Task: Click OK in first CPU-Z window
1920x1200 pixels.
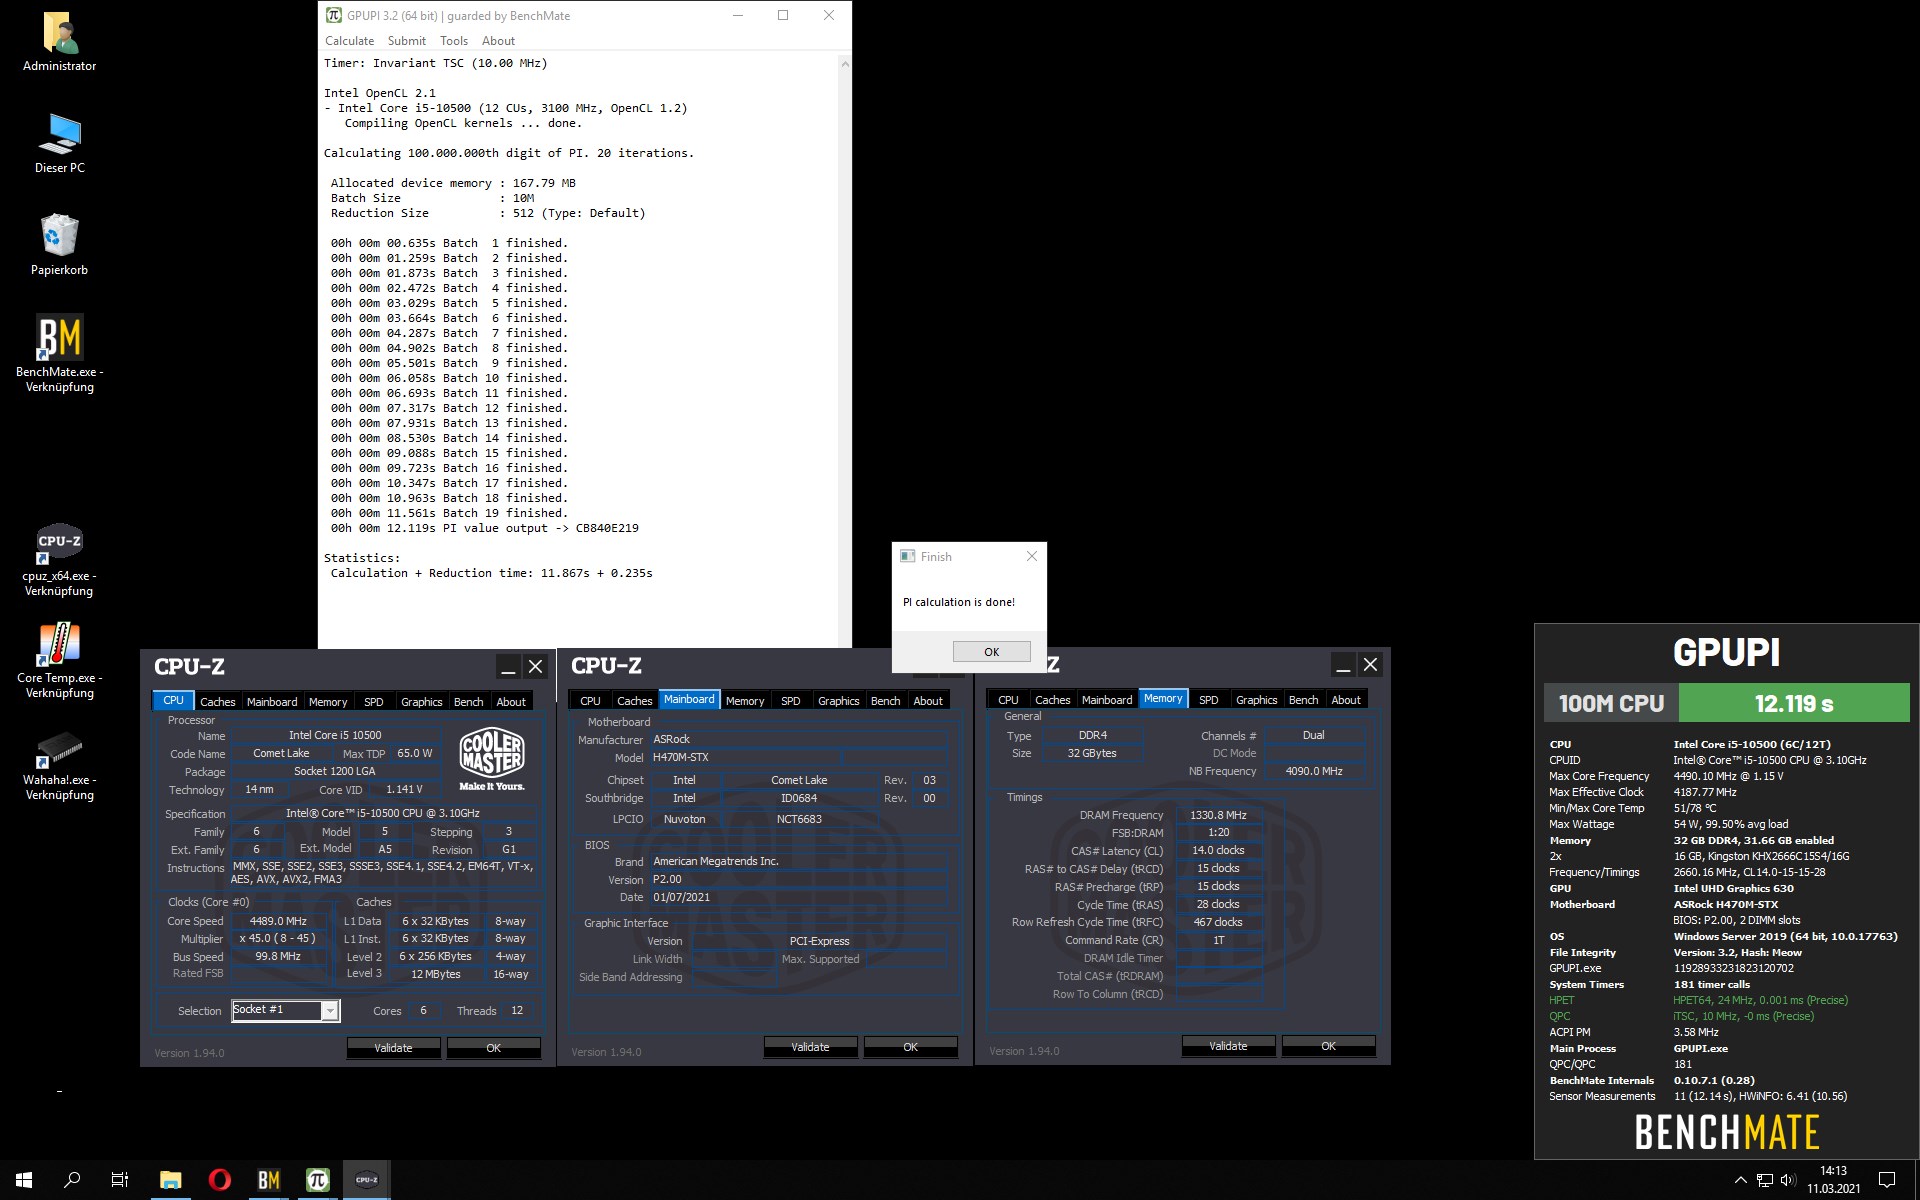Action: [493, 1047]
